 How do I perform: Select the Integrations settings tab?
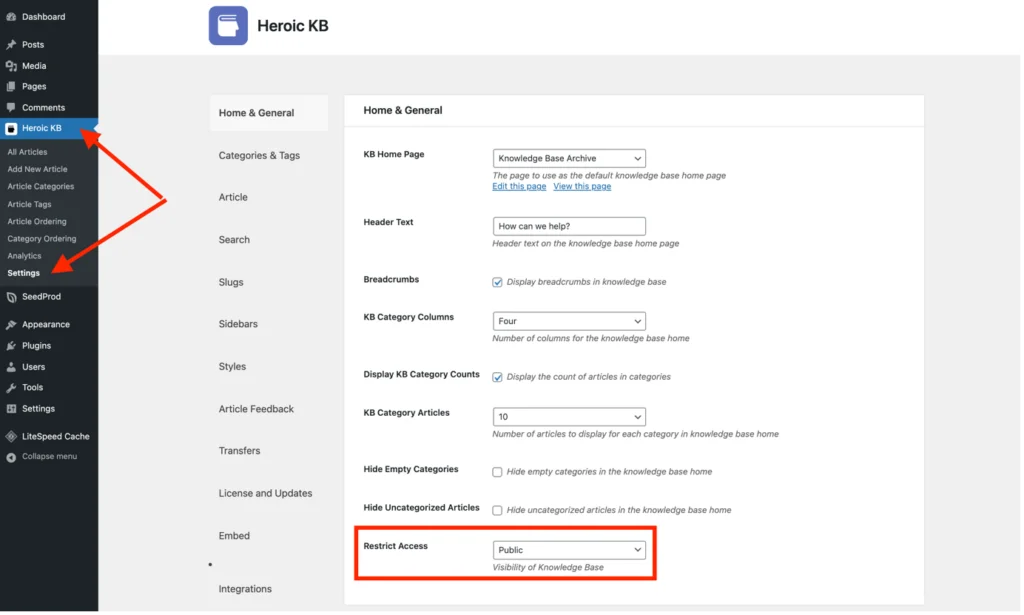pos(246,590)
